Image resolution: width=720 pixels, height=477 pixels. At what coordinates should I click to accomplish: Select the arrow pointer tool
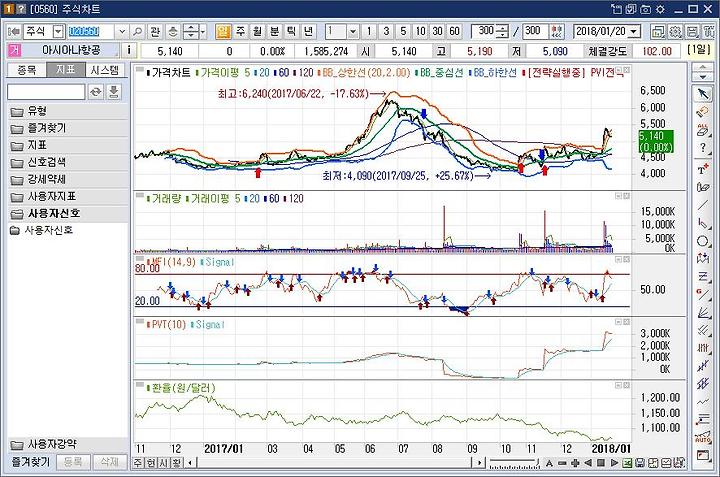703,94
